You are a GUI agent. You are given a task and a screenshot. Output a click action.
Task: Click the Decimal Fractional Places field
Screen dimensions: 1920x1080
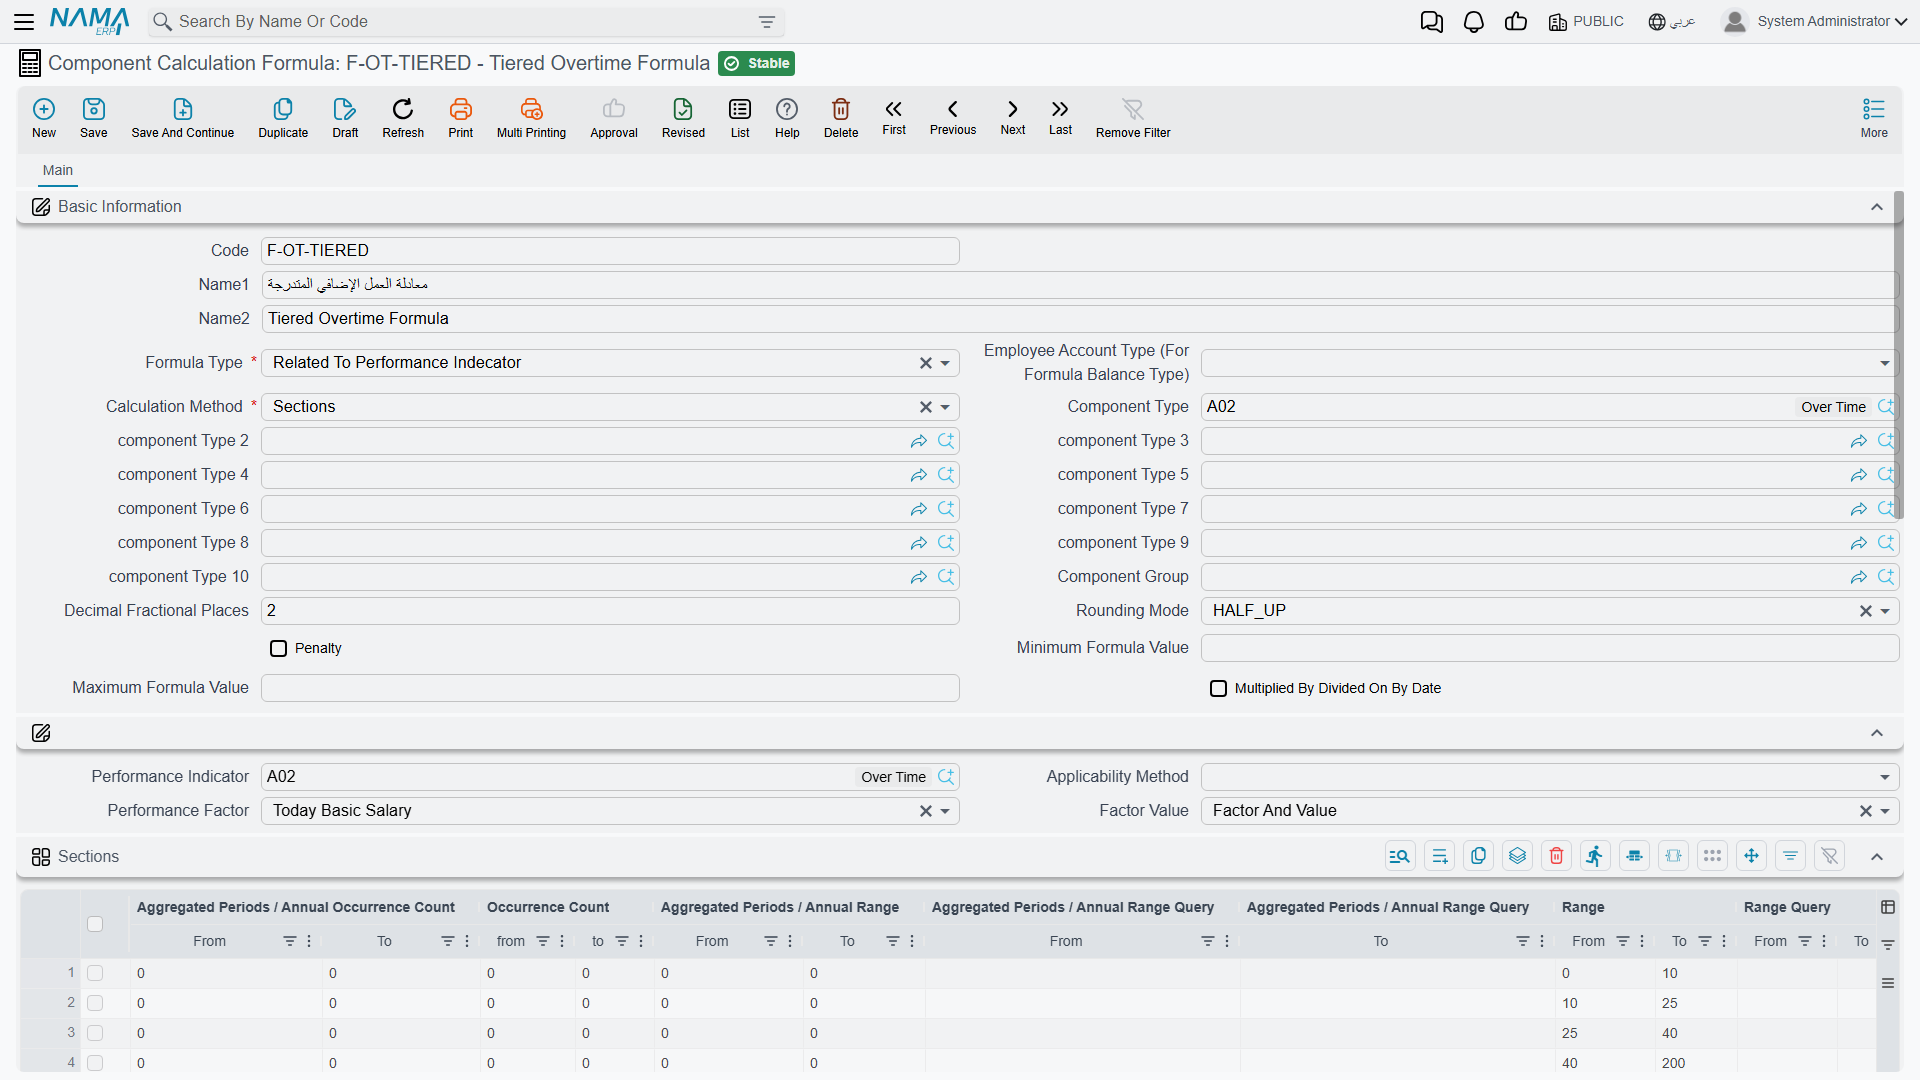tap(610, 611)
